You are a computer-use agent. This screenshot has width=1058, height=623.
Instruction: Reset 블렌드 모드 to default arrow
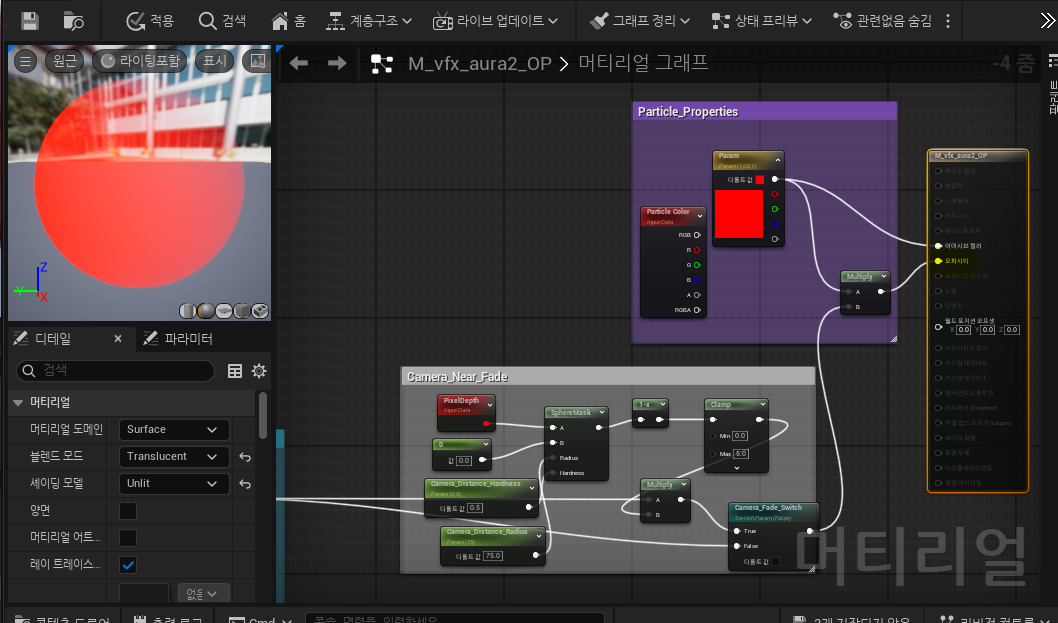[245, 457]
